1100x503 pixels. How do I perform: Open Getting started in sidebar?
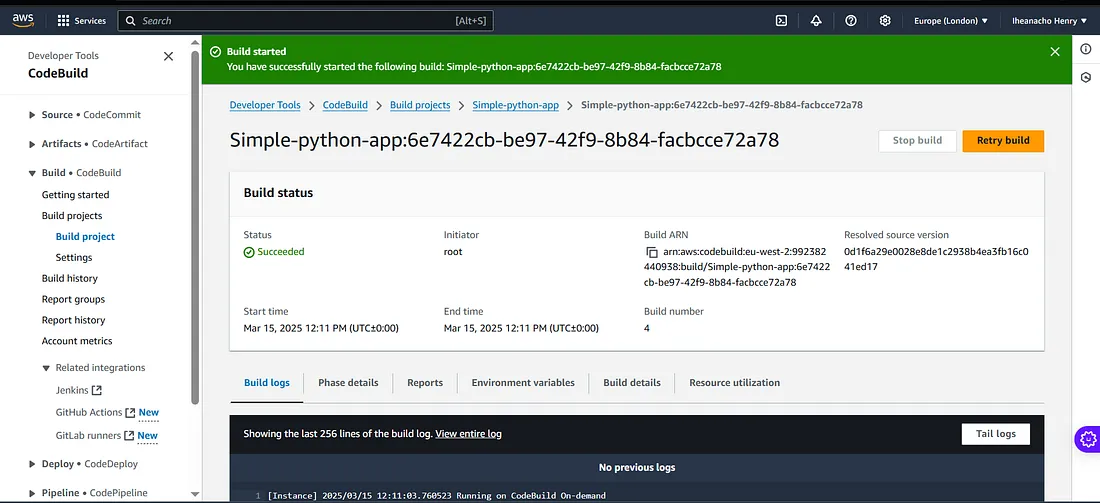pyautogui.click(x=76, y=195)
